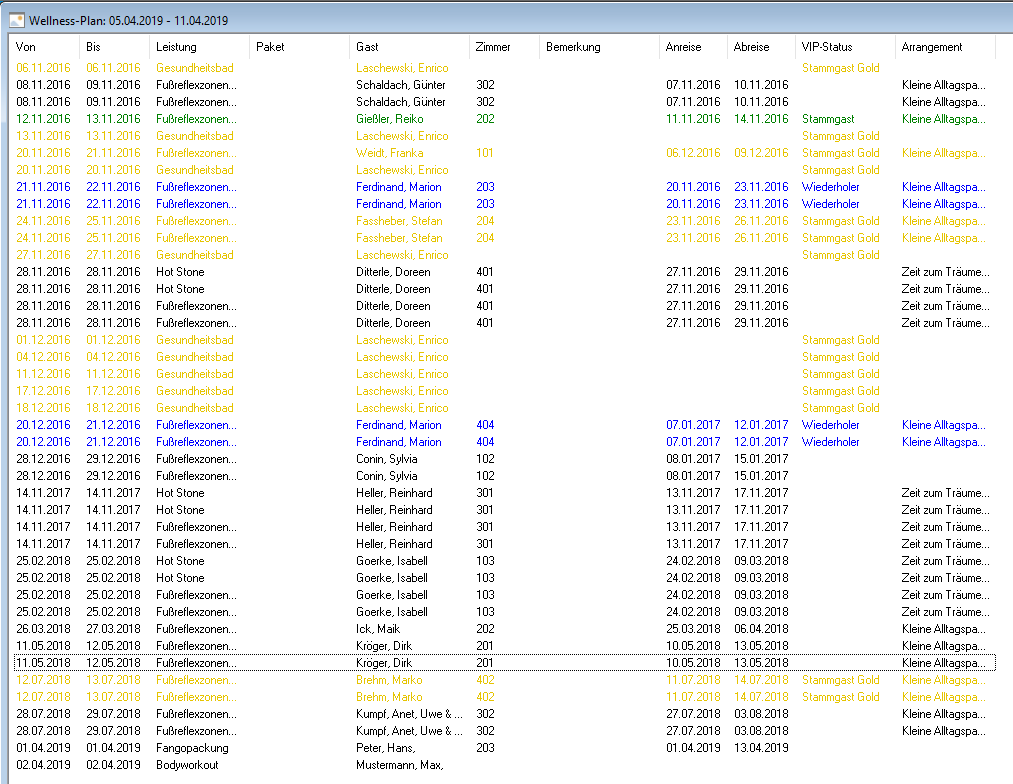Sort by the Gast column header

[x=409, y=47]
